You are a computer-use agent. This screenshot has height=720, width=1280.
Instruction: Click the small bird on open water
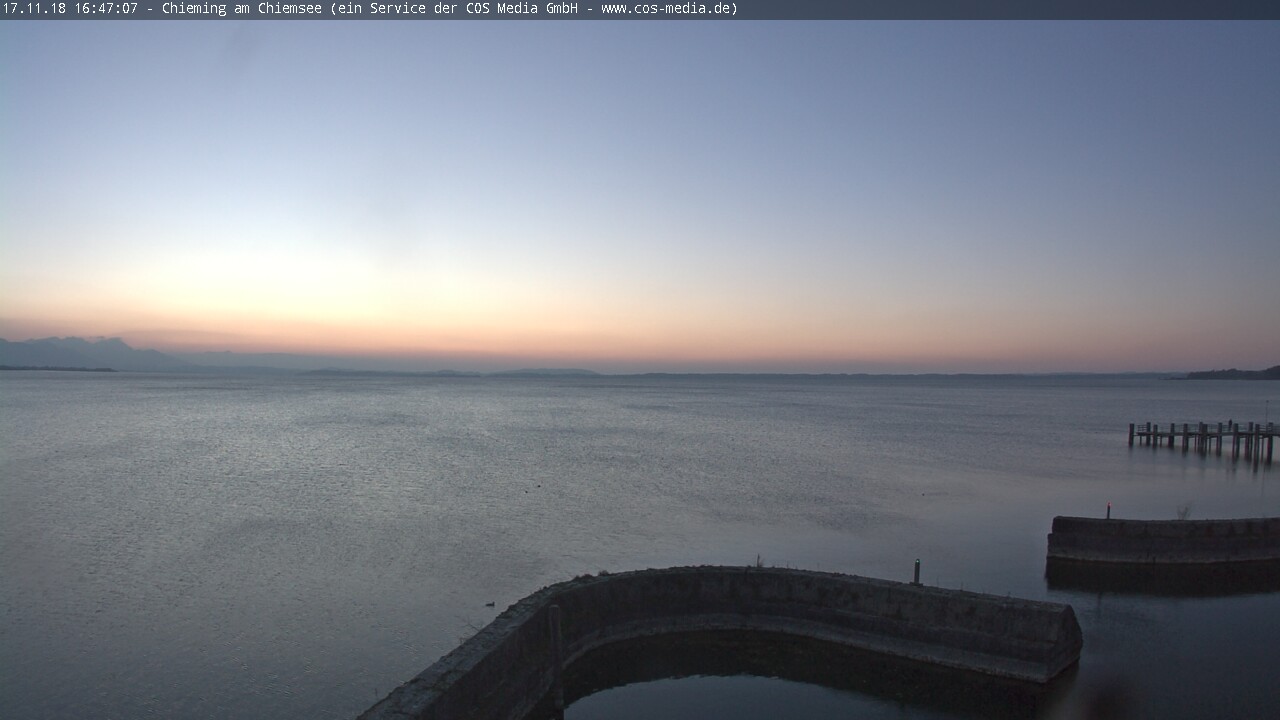pyautogui.click(x=537, y=487)
